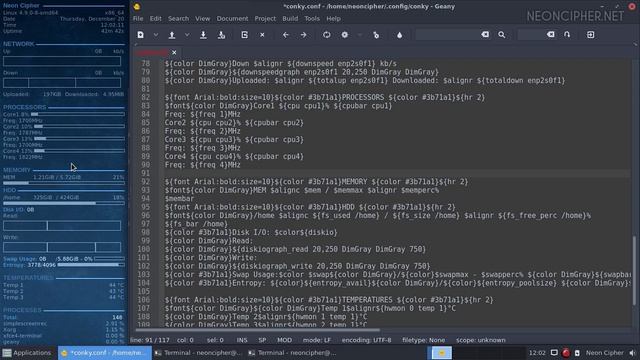Jump to the entered line number
This screenshot has height=360, width=640.
click(567, 35)
